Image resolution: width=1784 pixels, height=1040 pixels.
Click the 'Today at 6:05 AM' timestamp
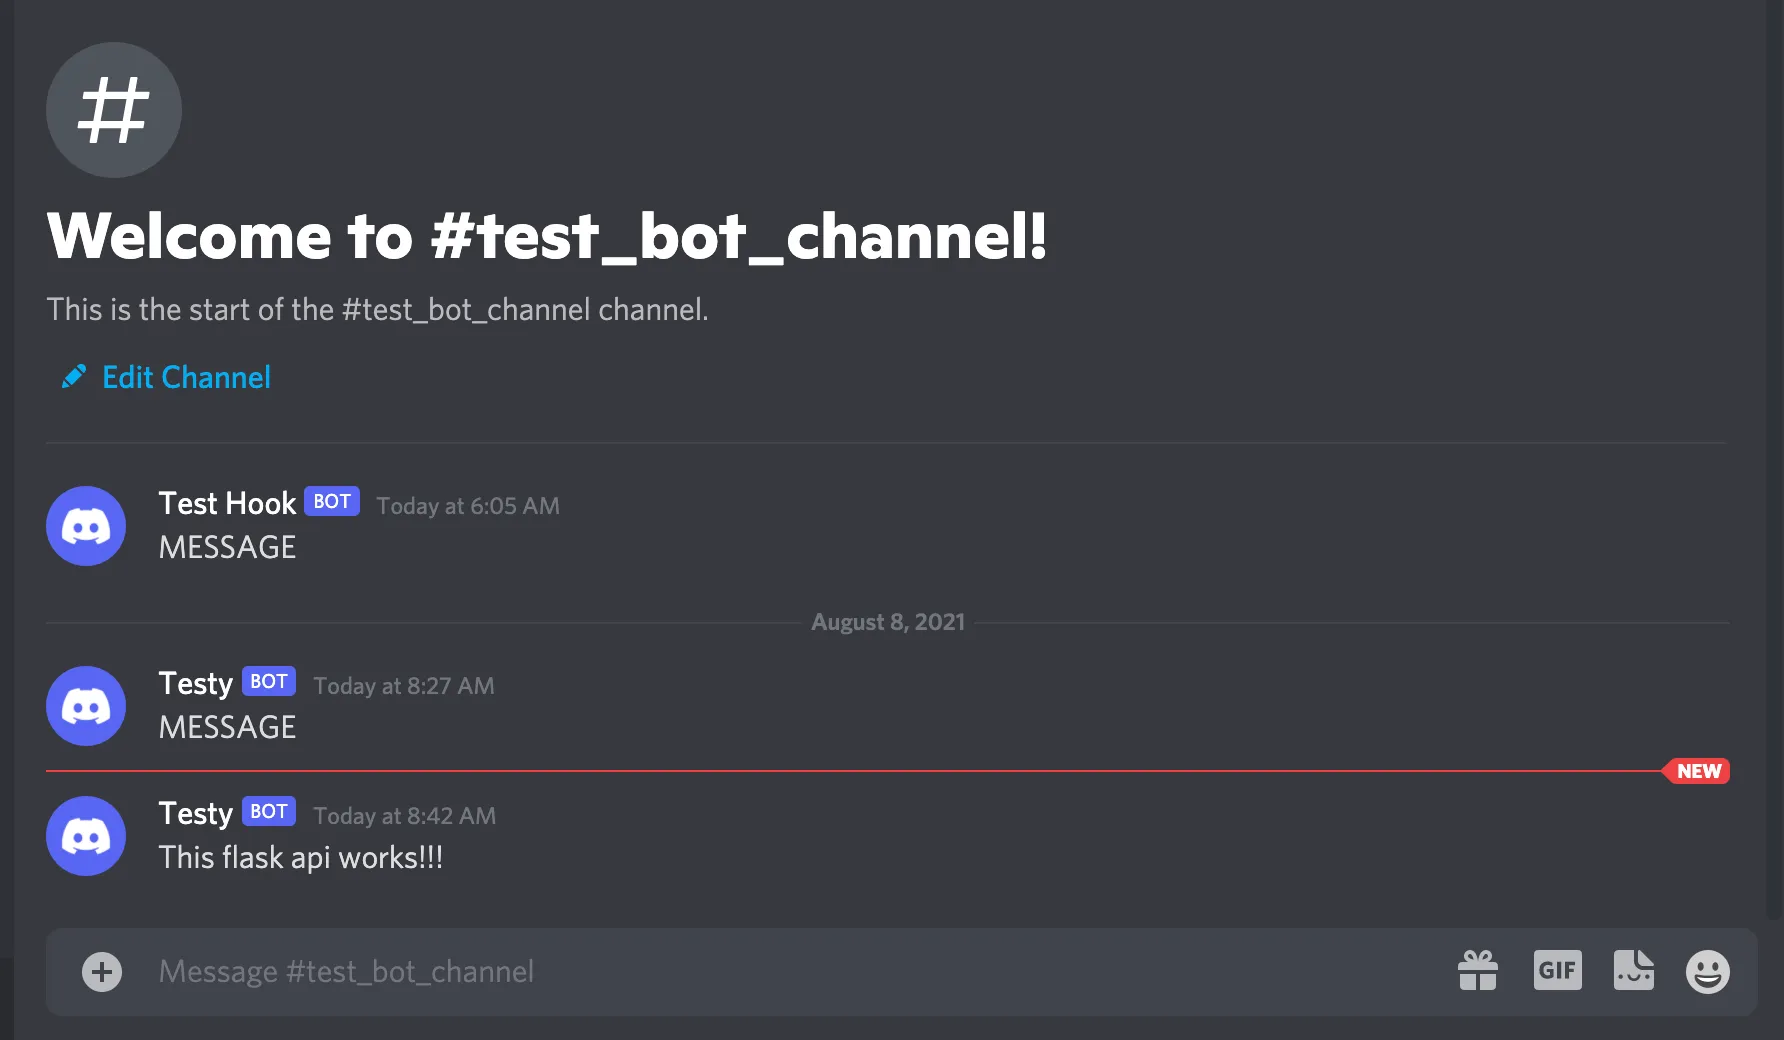(x=467, y=505)
